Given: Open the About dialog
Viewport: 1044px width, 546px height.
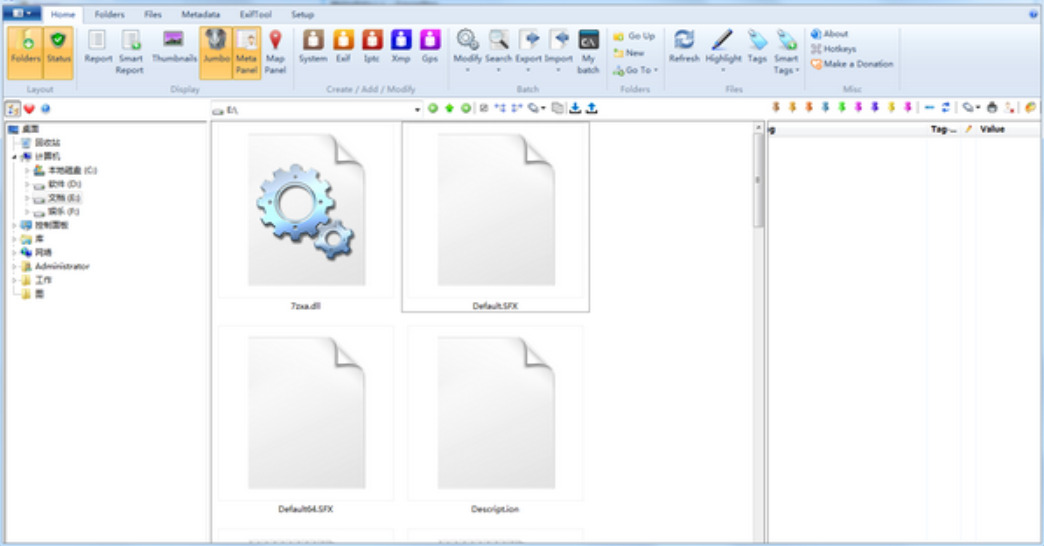Looking at the screenshot, I should click(x=830, y=33).
